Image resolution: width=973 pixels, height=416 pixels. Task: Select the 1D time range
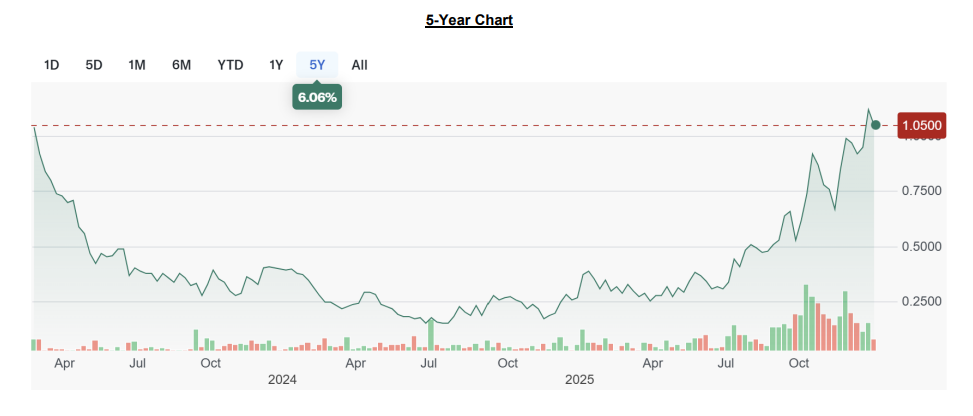[x=52, y=65]
